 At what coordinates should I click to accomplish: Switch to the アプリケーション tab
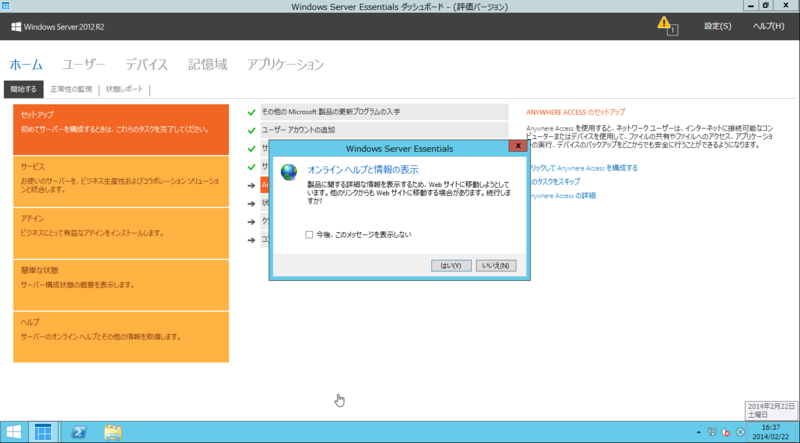pos(285,65)
